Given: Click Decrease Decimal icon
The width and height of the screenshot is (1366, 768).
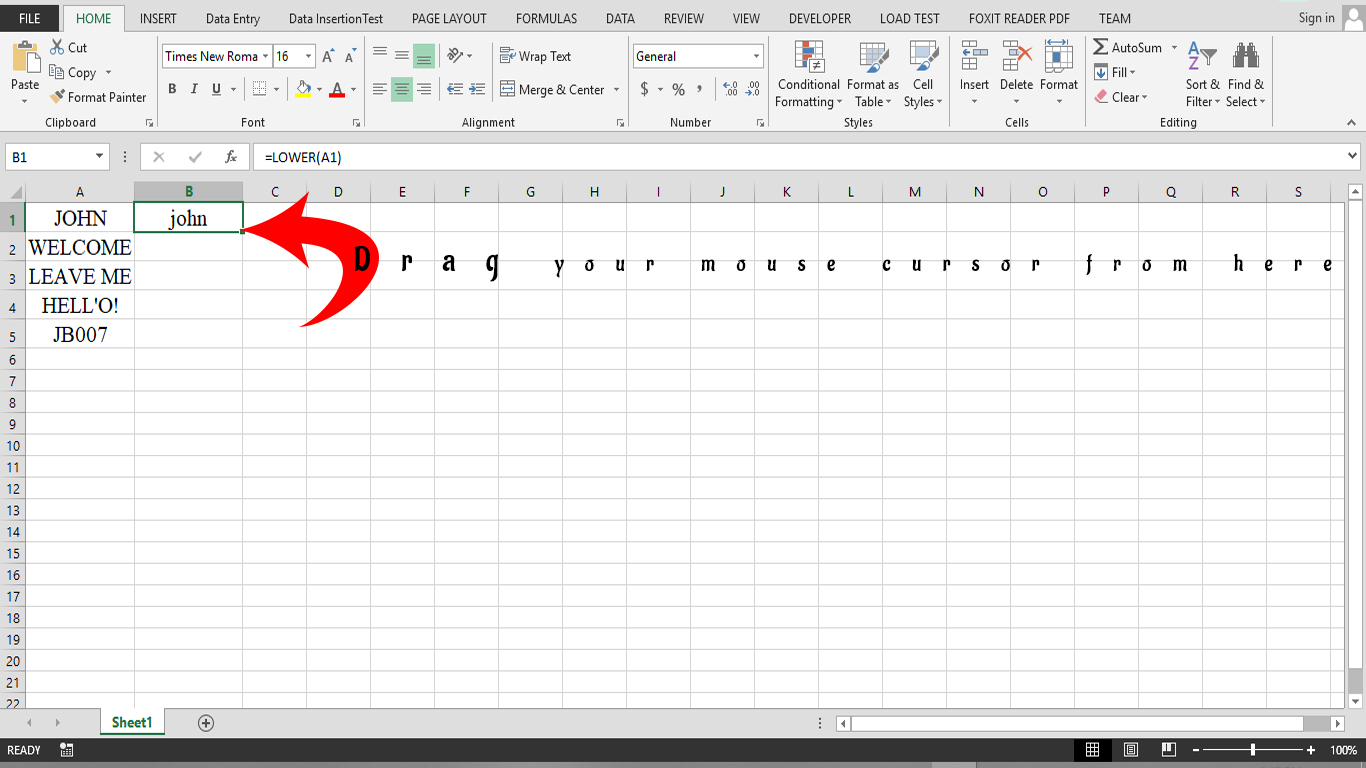Looking at the screenshot, I should [x=753, y=89].
